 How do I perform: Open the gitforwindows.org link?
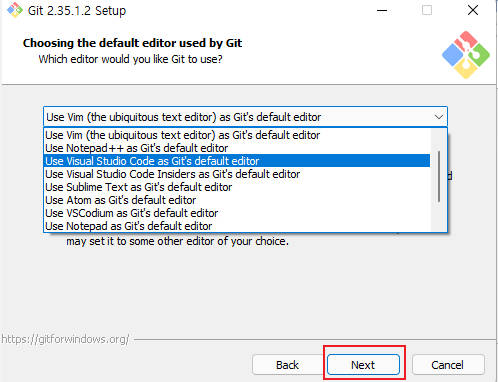point(65,339)
